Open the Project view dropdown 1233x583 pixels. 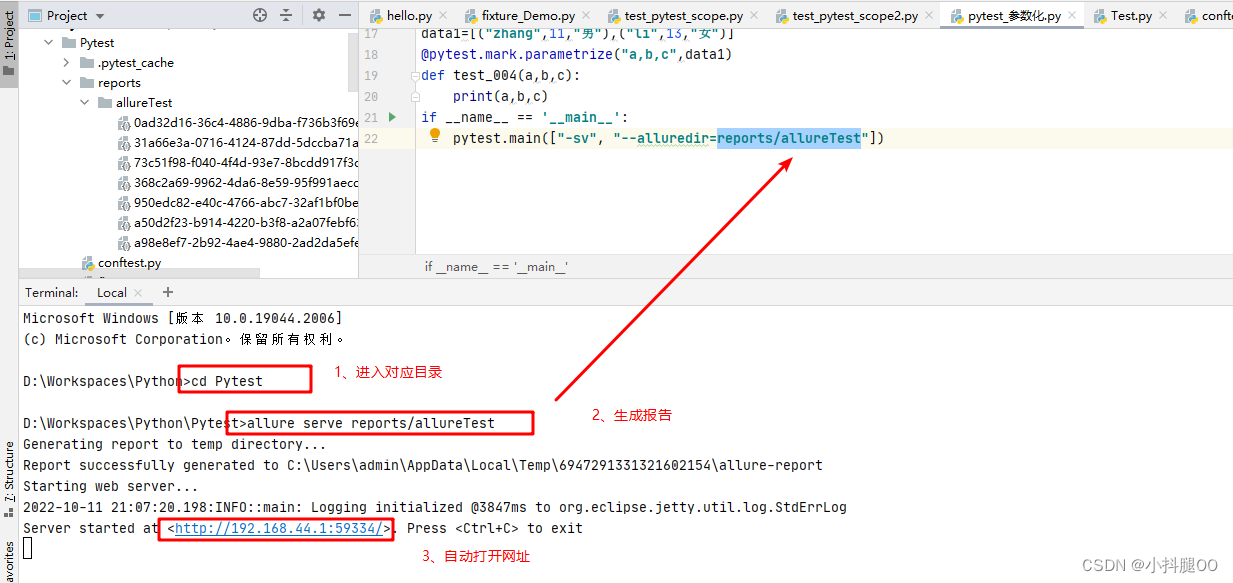pos(71,15)
